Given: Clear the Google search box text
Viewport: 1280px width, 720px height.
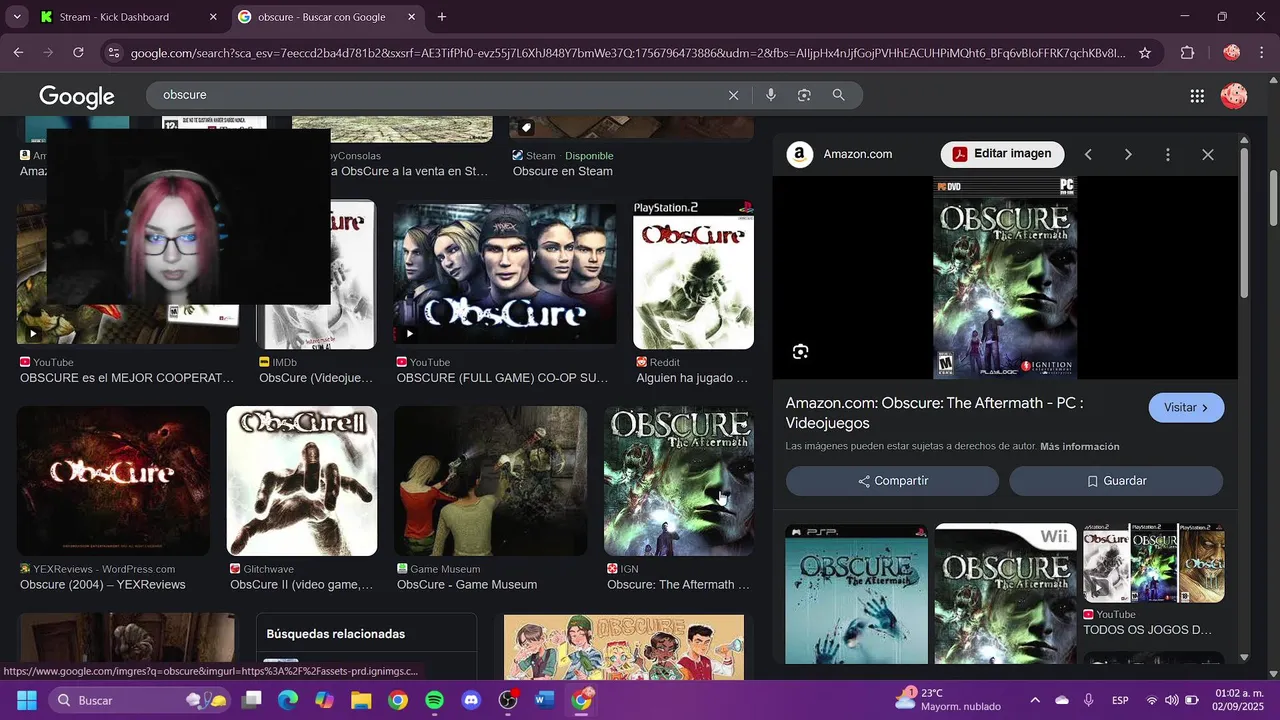Looking at the screenshot, I should click(733, 95).
